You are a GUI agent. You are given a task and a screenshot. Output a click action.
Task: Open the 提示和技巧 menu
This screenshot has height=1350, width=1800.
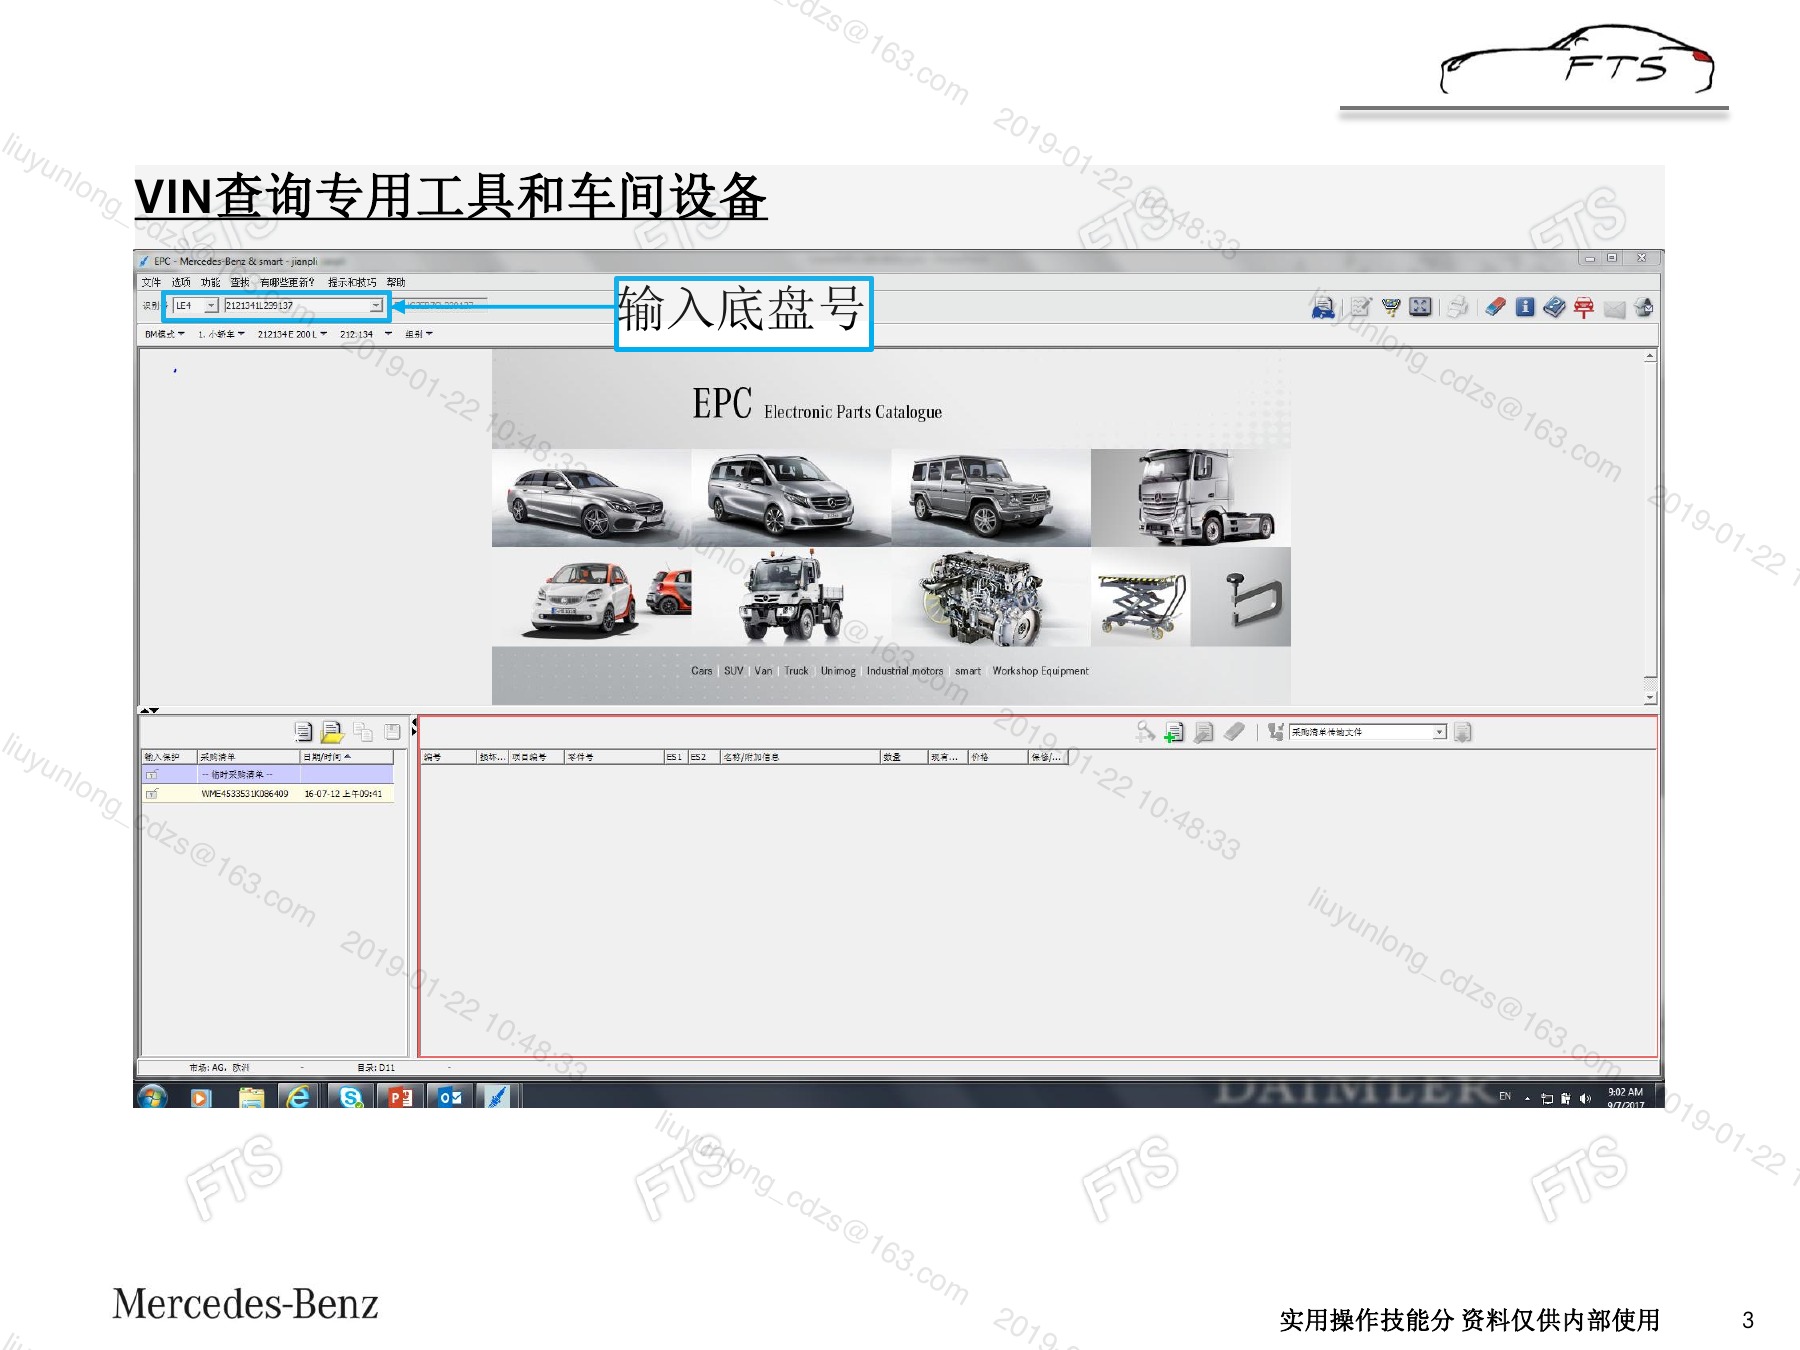pyautogui.click(x=352, y=282)
